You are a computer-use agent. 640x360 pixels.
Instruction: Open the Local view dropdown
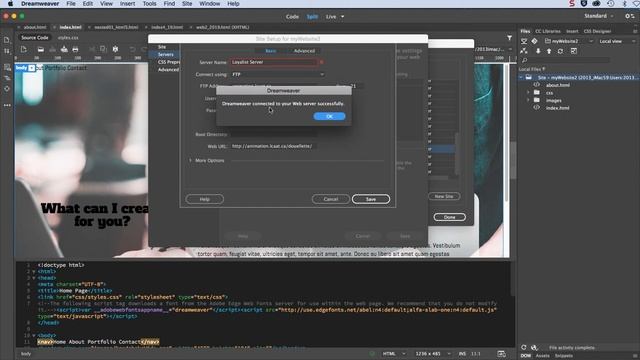point(617,41)
